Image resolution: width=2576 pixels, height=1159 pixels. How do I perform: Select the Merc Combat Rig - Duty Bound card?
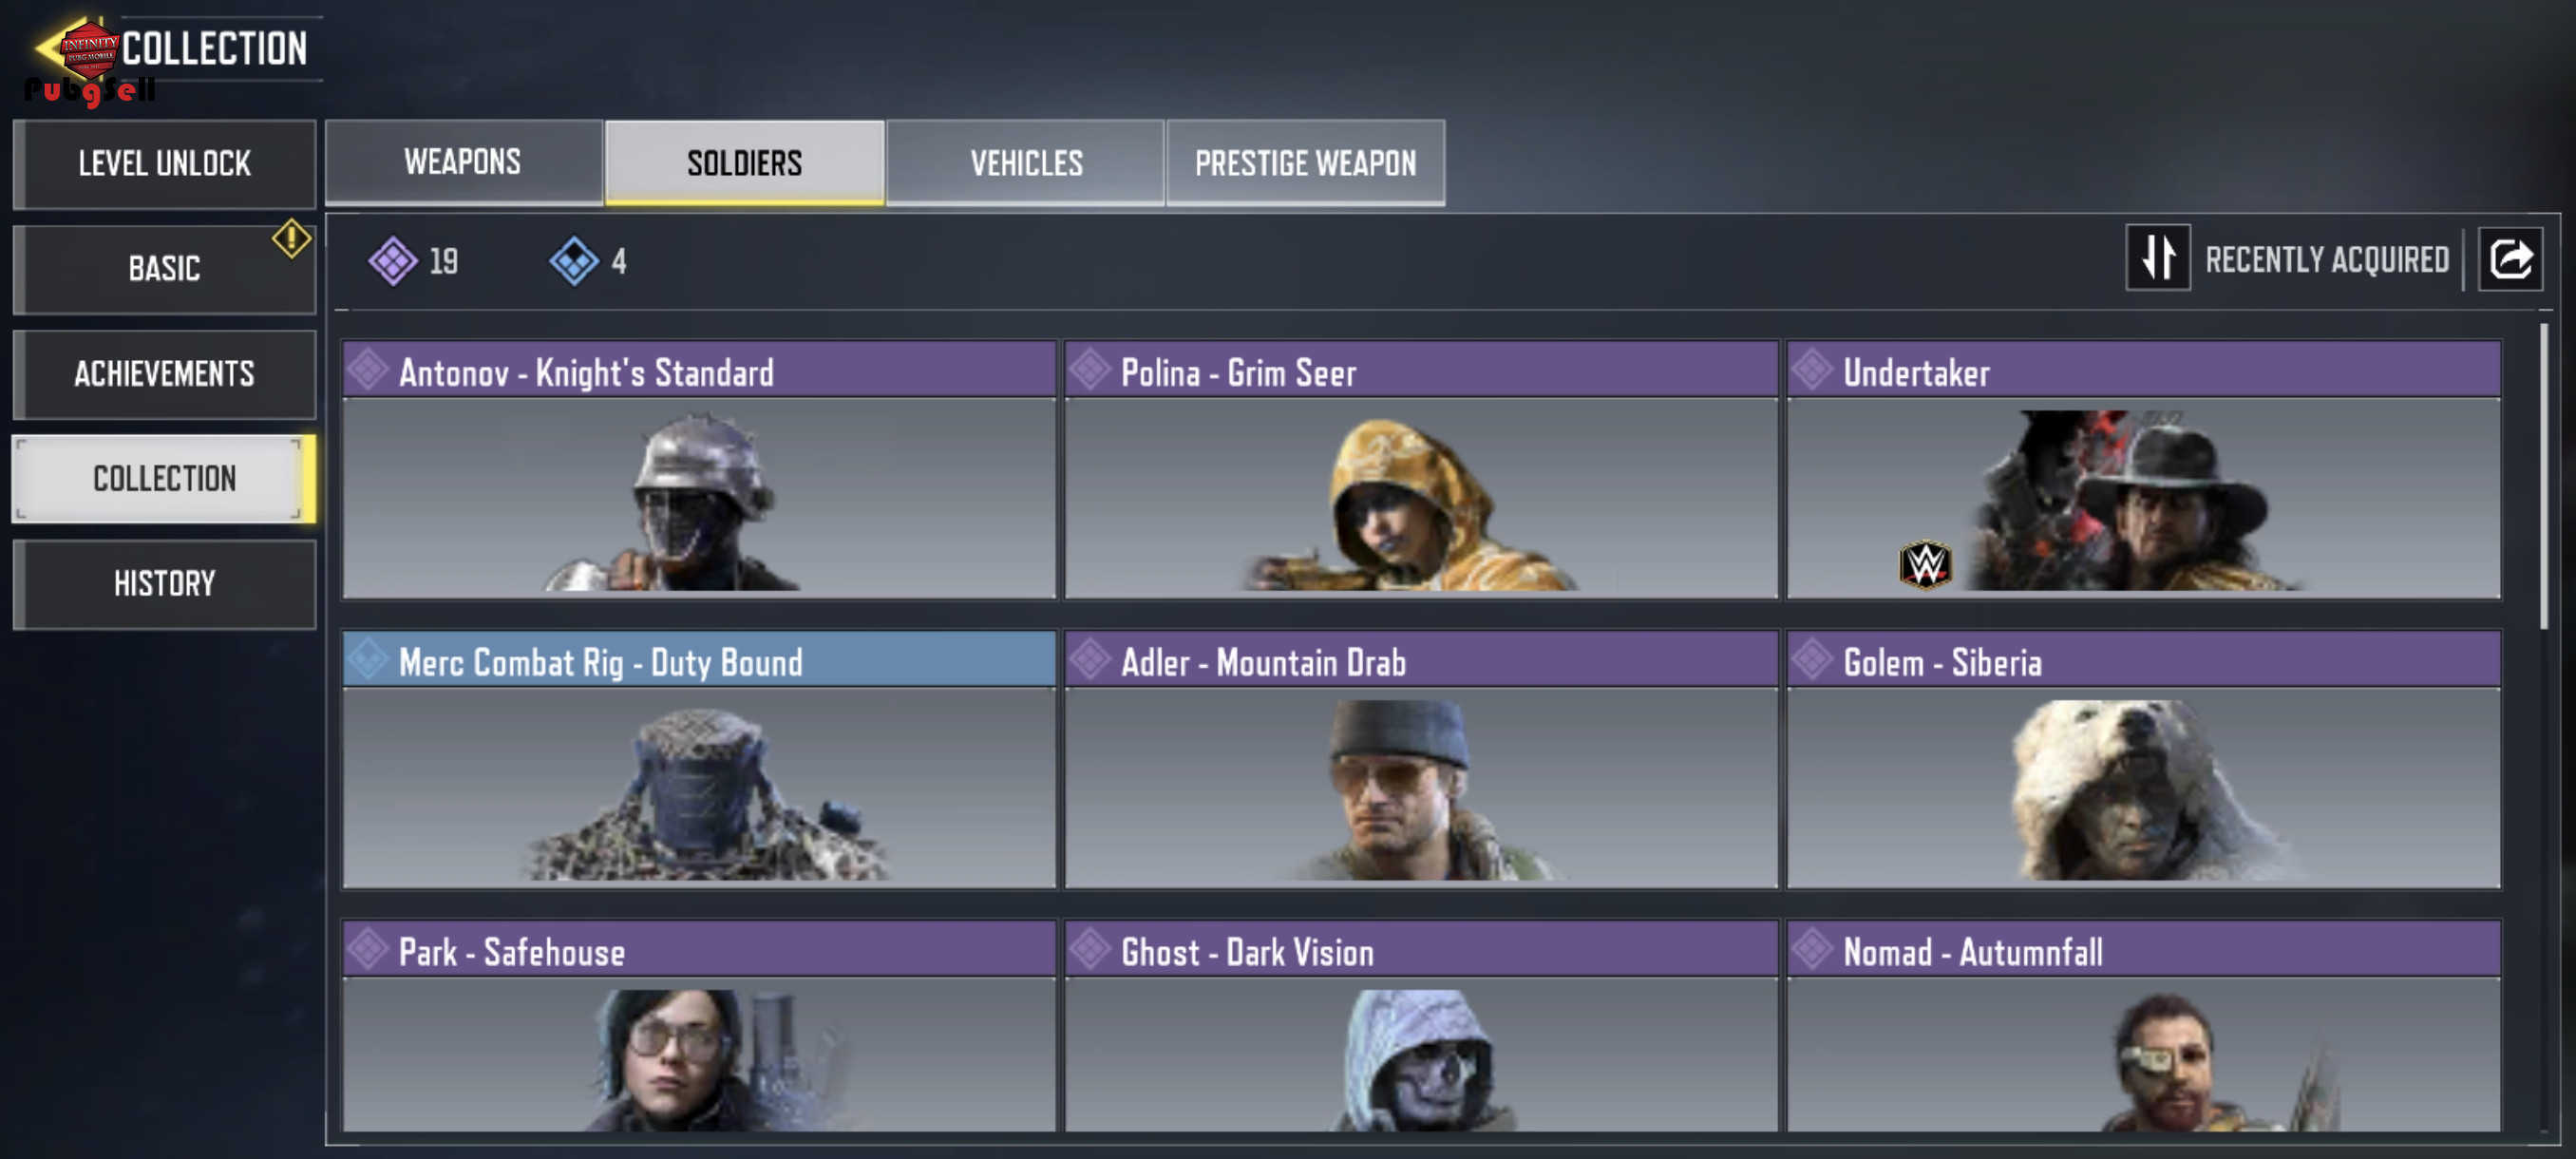699,759
